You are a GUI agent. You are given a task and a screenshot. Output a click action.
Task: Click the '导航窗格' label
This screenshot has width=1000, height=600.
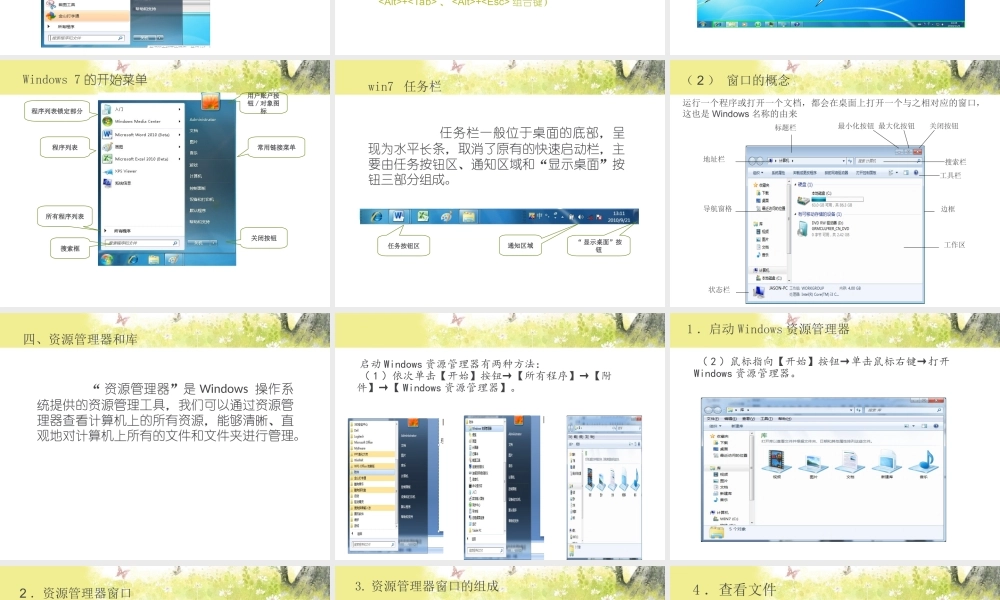(717, 209)
